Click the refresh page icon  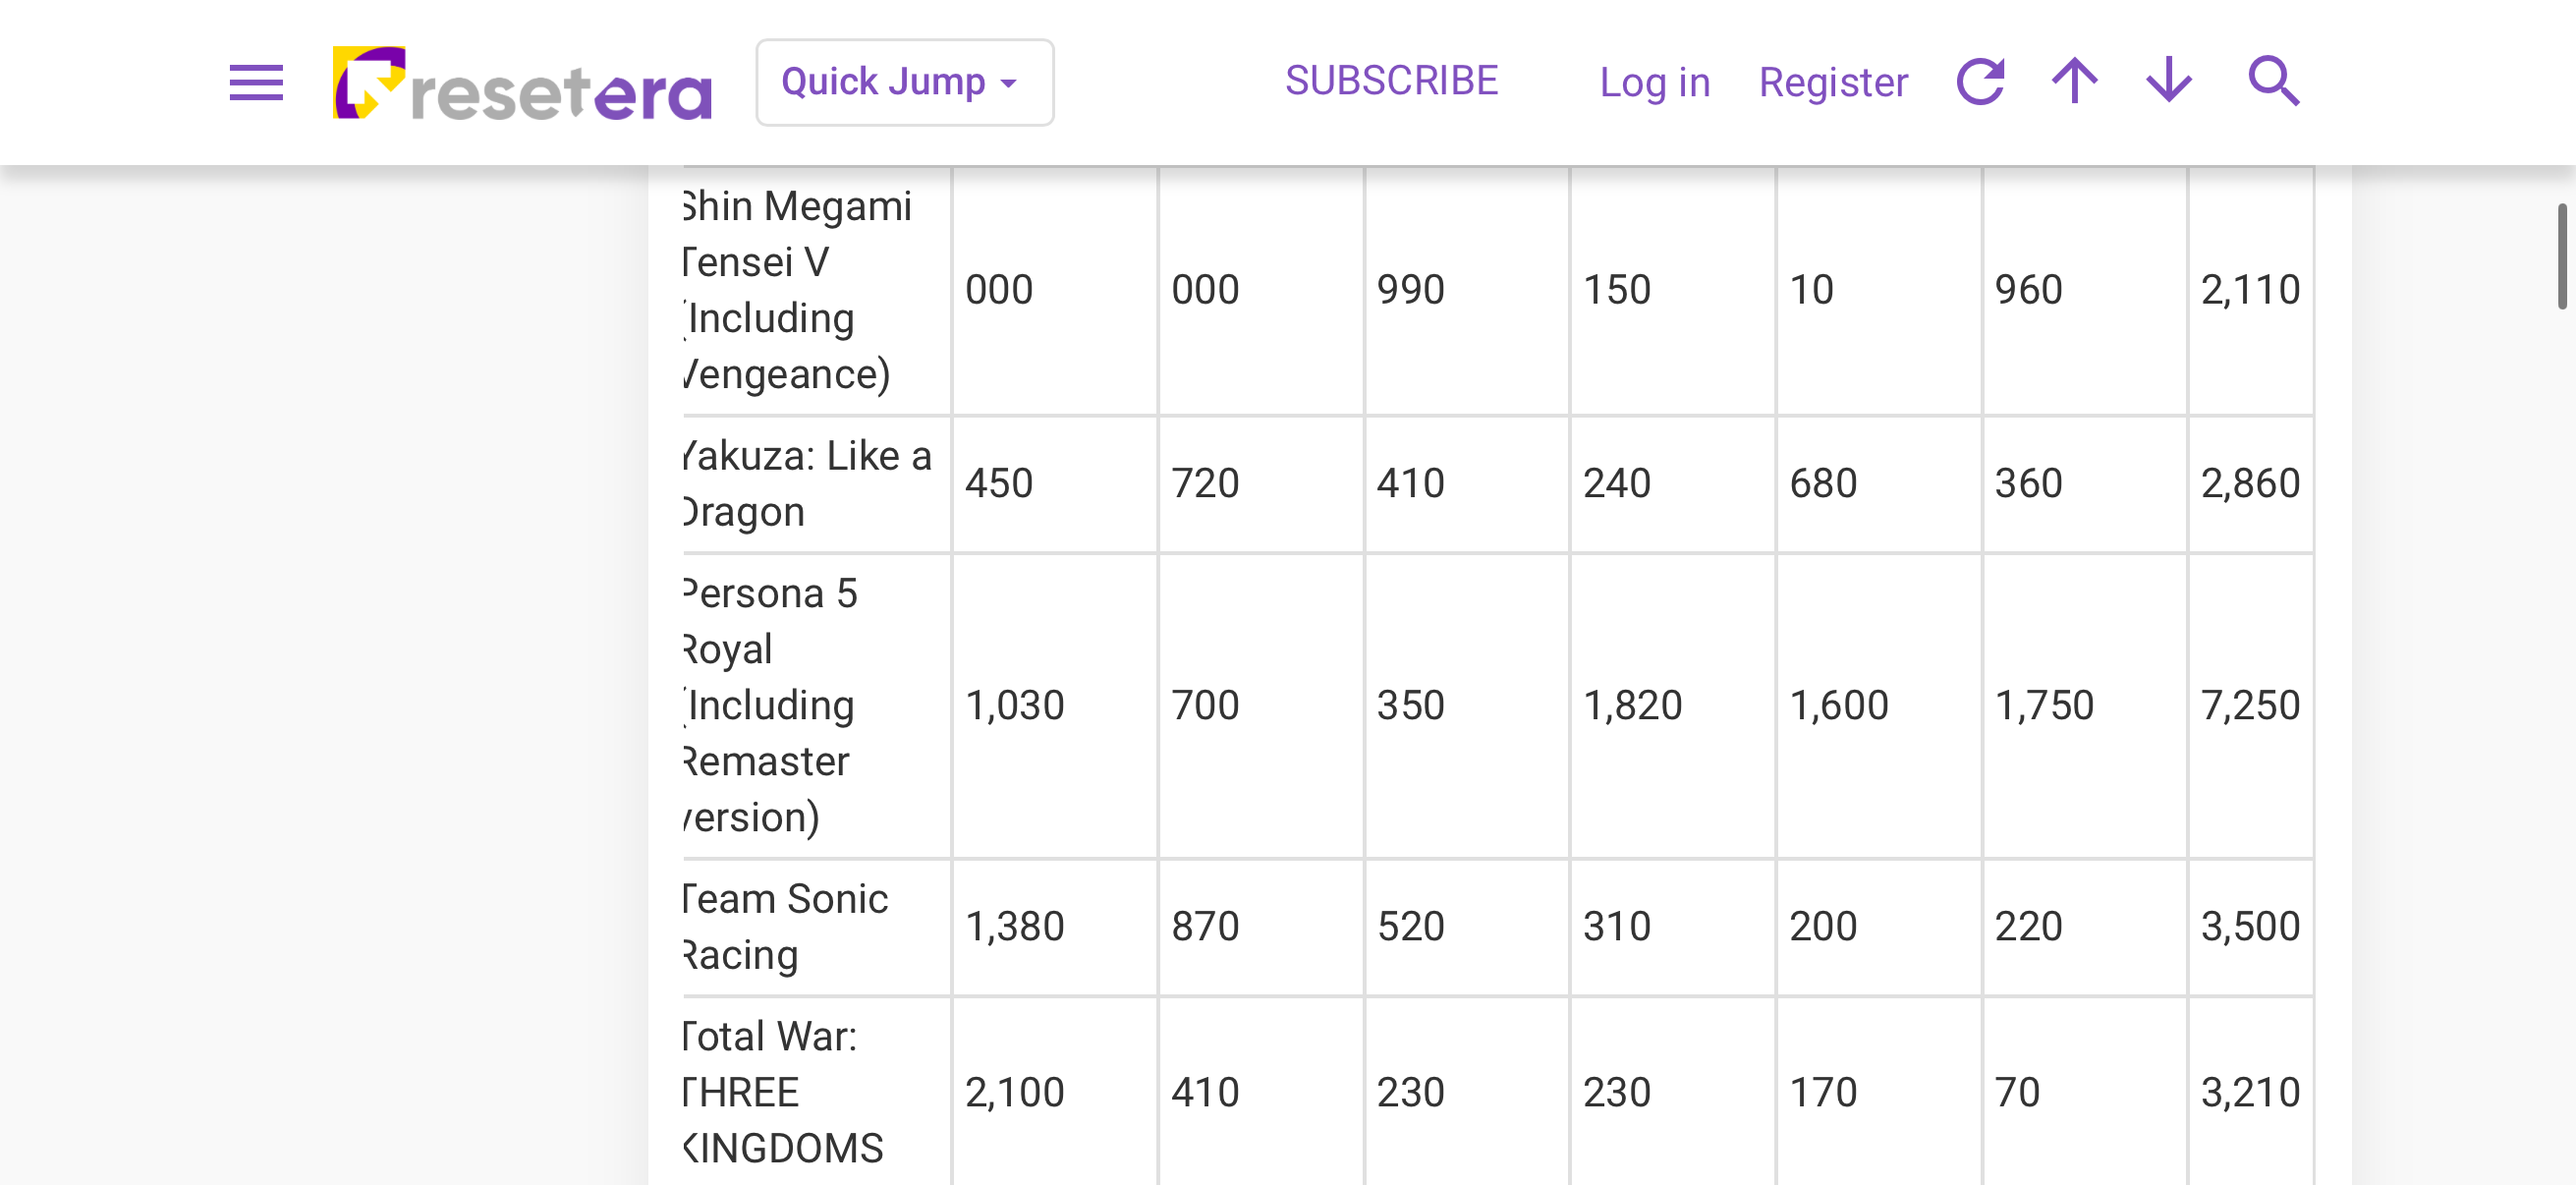[1980, 81]
